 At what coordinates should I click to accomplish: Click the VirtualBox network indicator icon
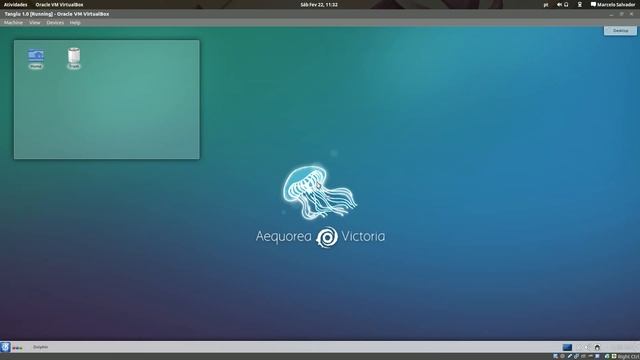576,356
